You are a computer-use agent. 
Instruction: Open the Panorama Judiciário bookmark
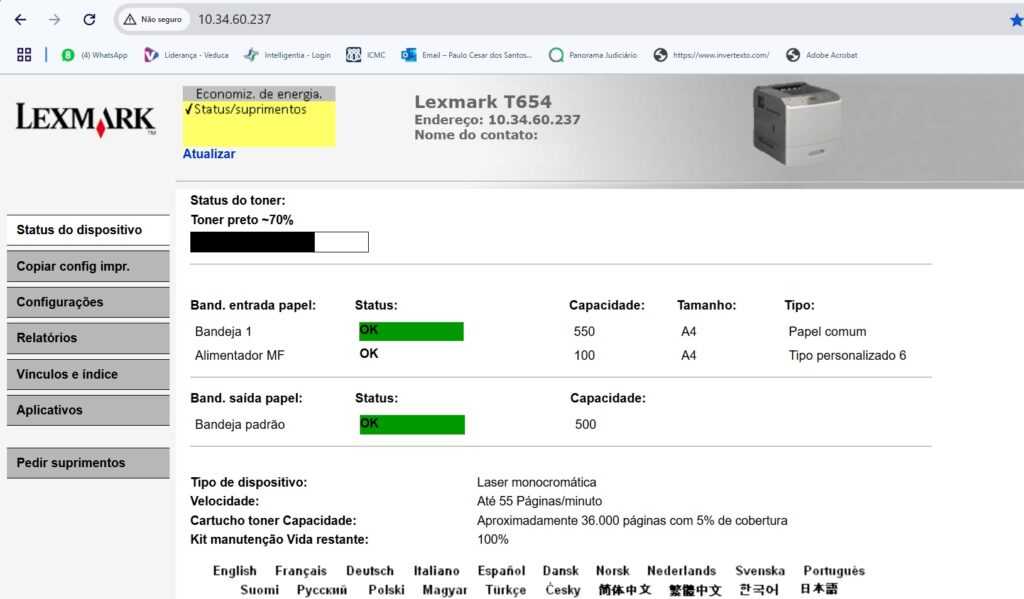[593, 55]
